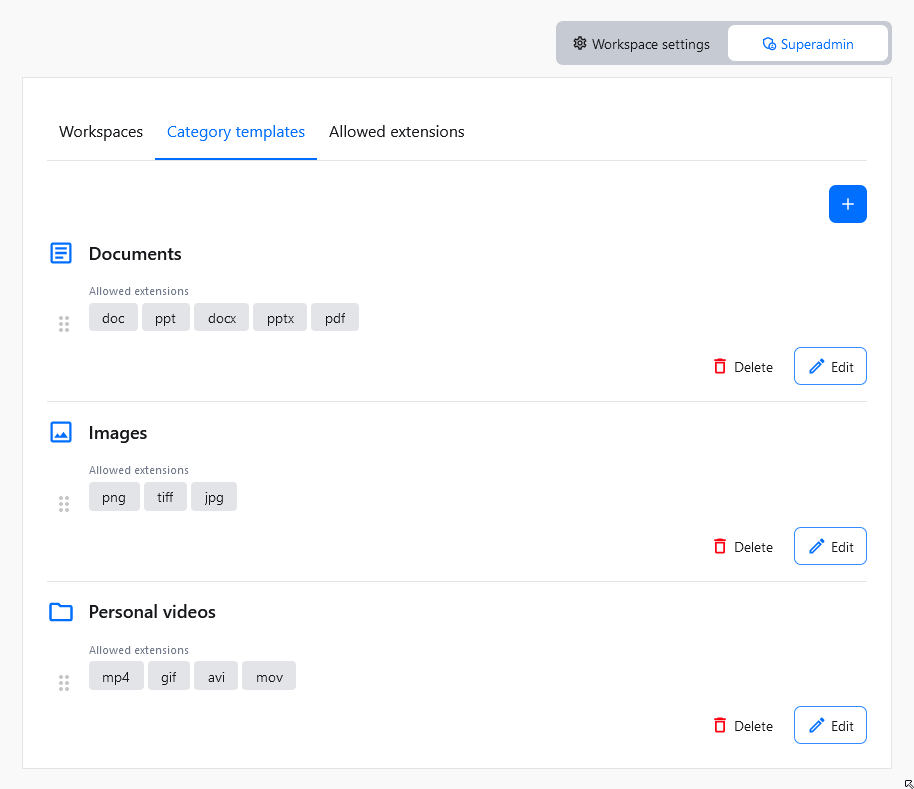
Task: Click the pencil icon in Images Edit button
Action: pyautogui.click(x=817, y=546)
